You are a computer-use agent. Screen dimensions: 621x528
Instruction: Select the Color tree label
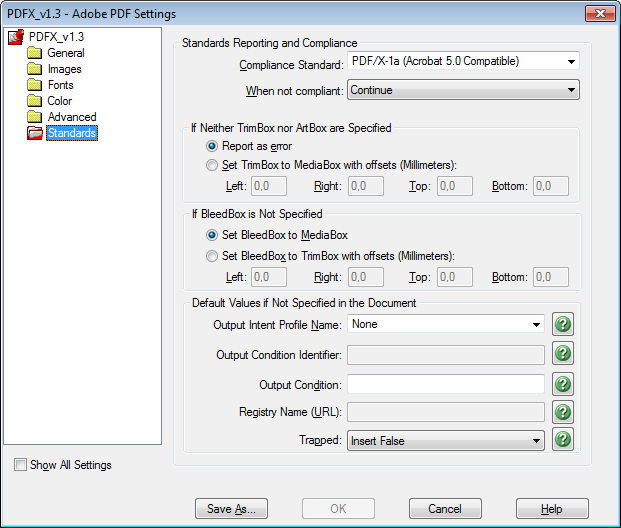tap(60, 101)
